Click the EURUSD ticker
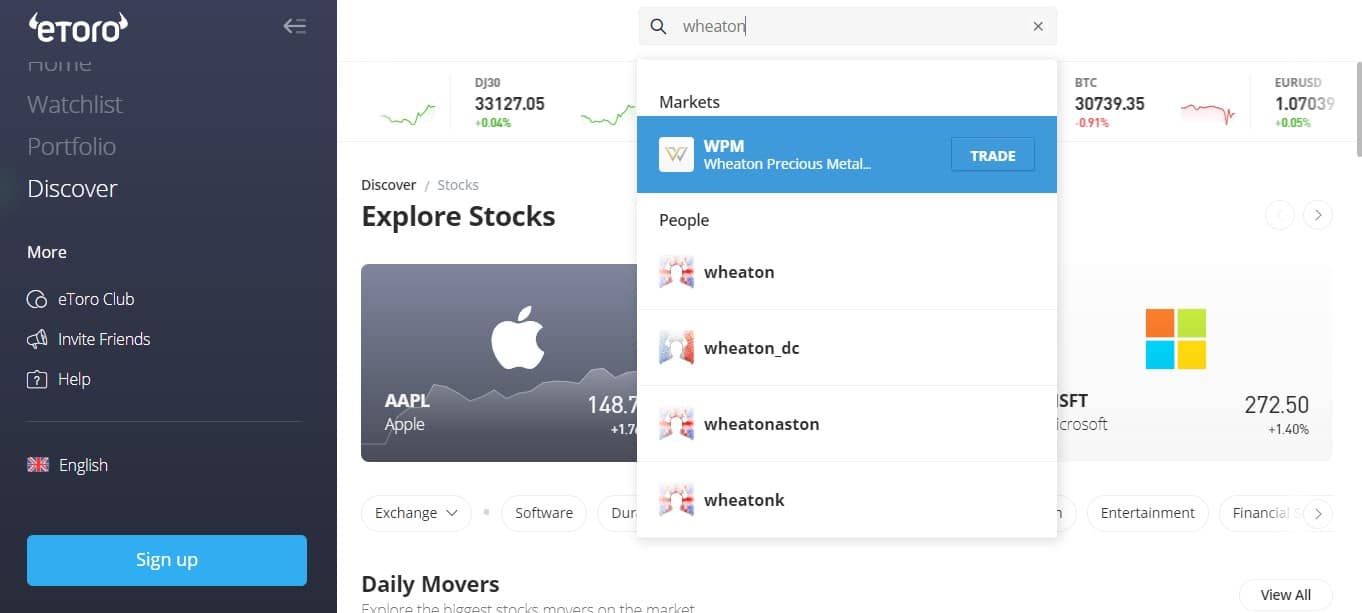Viewport: 1362px width, 613px height. (1305, 103)
